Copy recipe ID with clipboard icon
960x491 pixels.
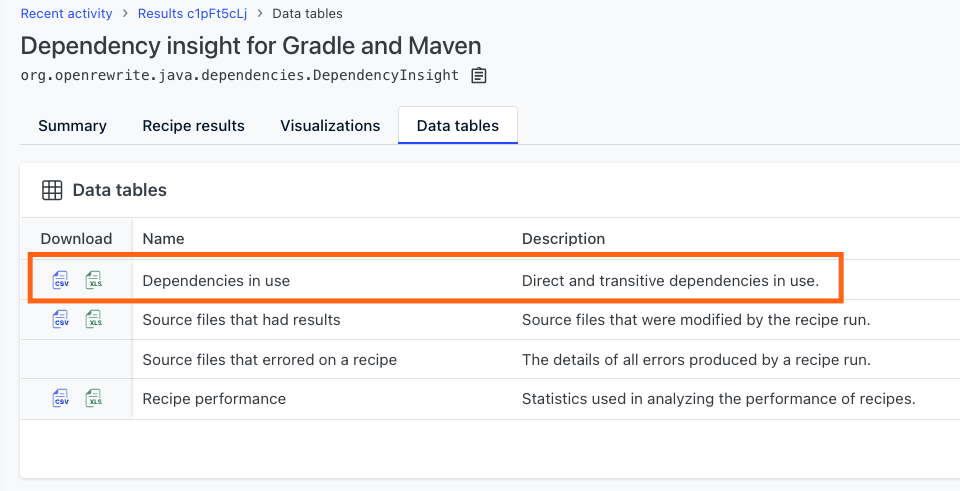coord(479,75)
